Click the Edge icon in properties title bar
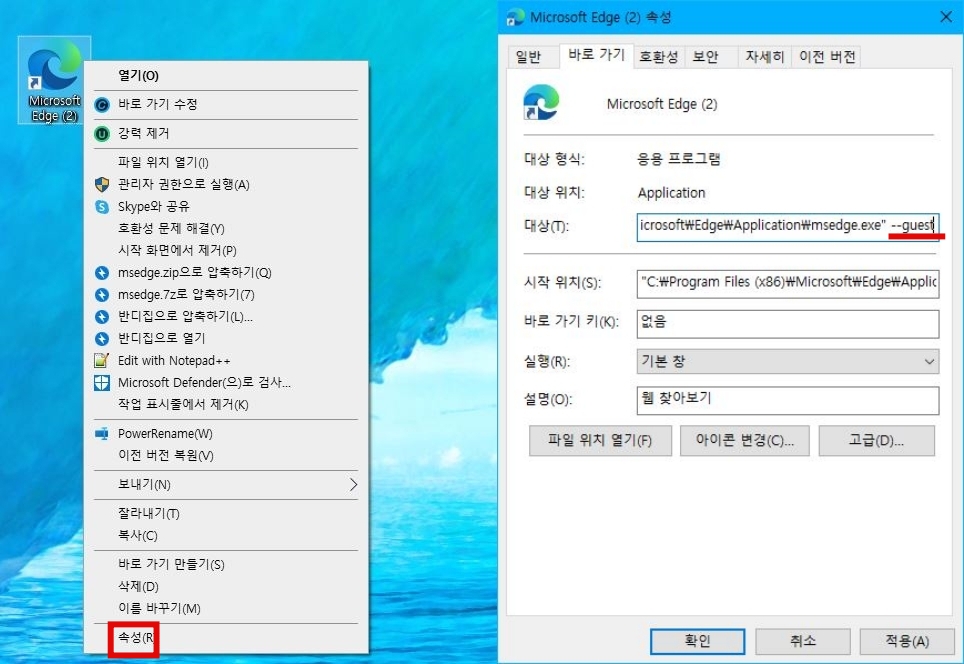The height and width of the screenshot is (664, 964). pos(515,17)
